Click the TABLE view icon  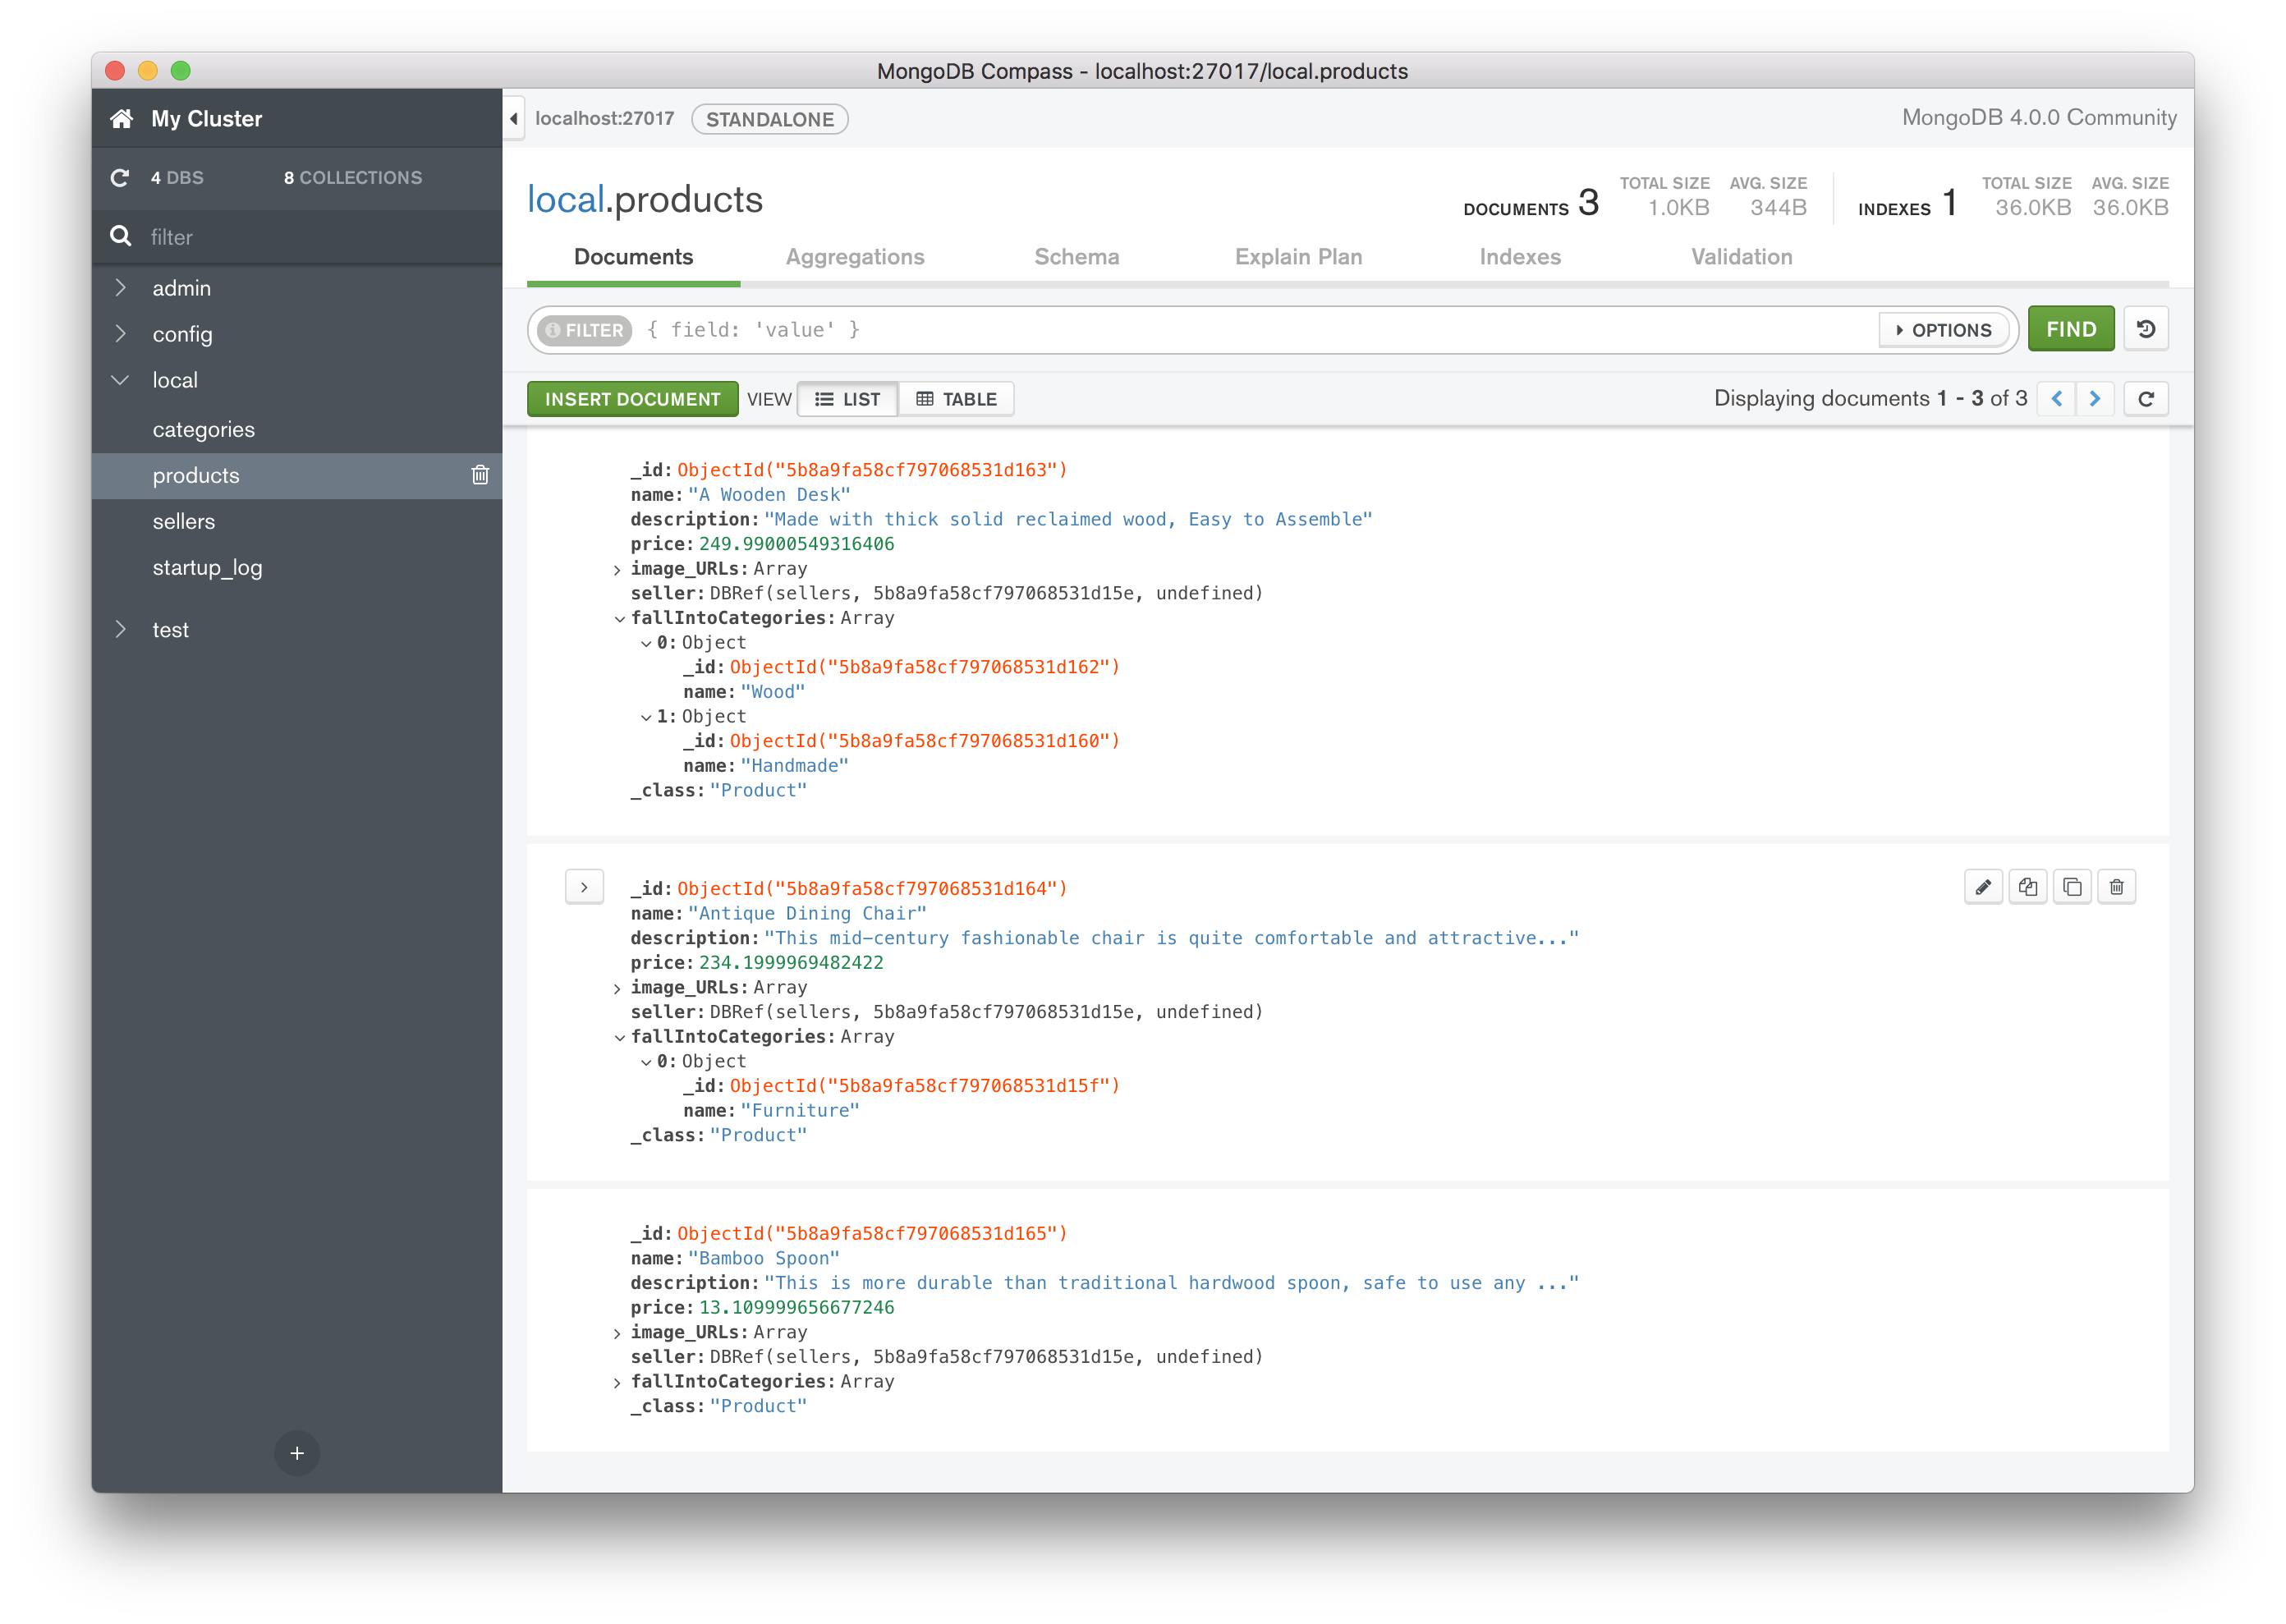957,399
